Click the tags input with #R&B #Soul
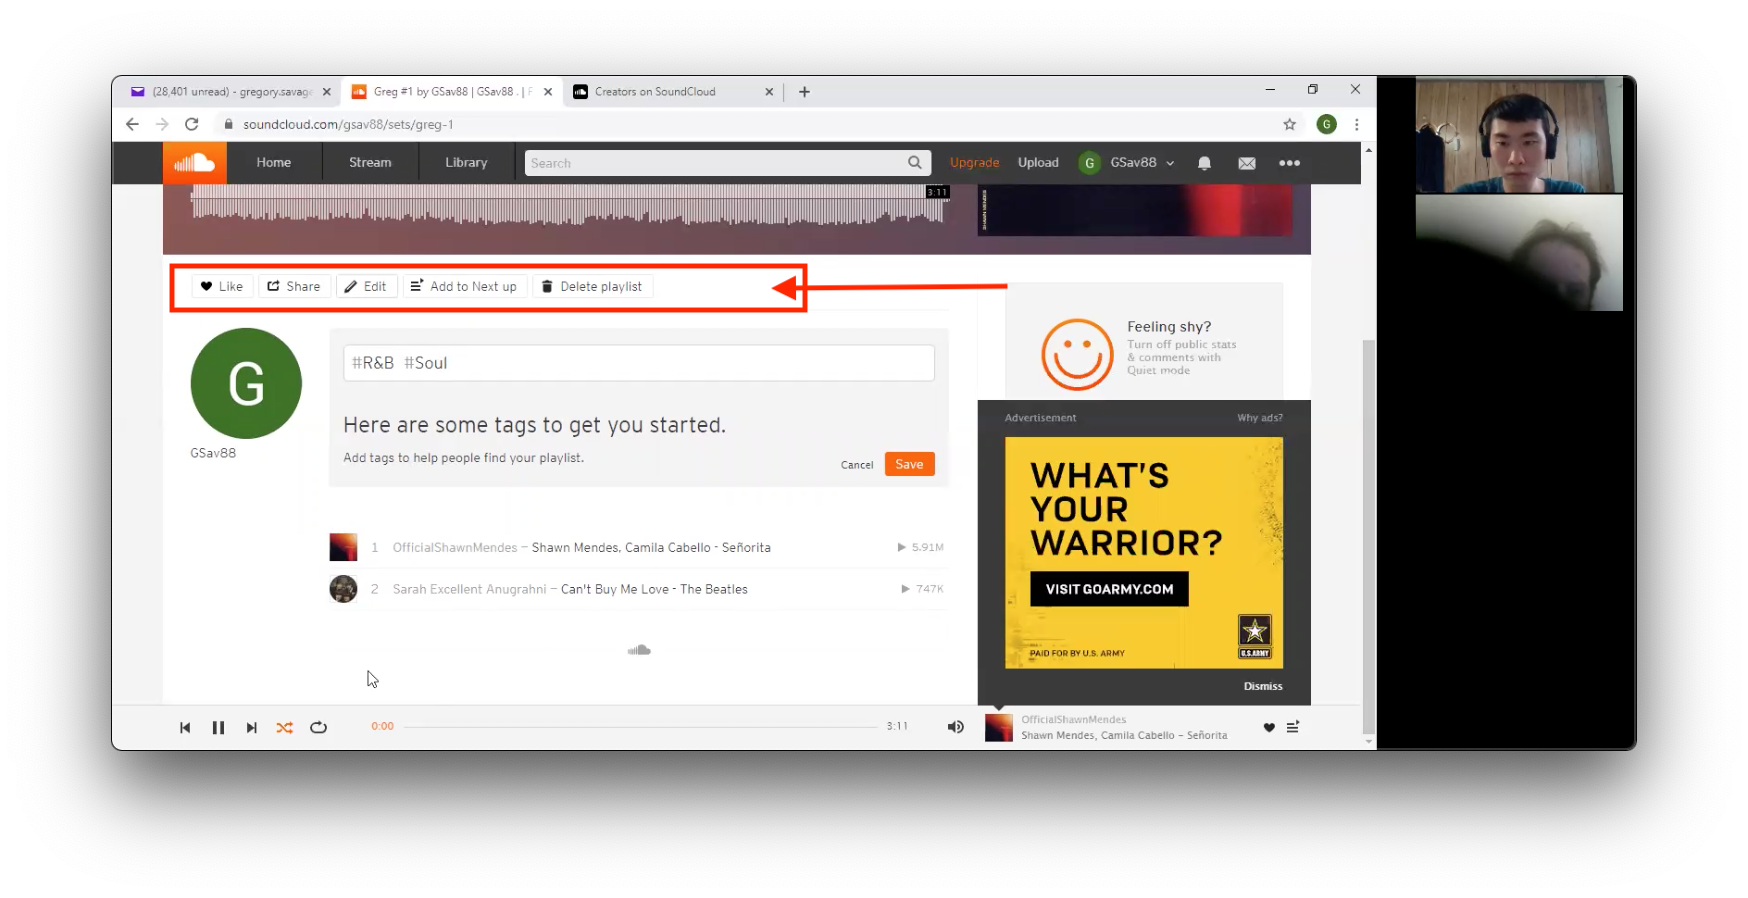Screen dimensions: 1748x898 tap(639, 363)
